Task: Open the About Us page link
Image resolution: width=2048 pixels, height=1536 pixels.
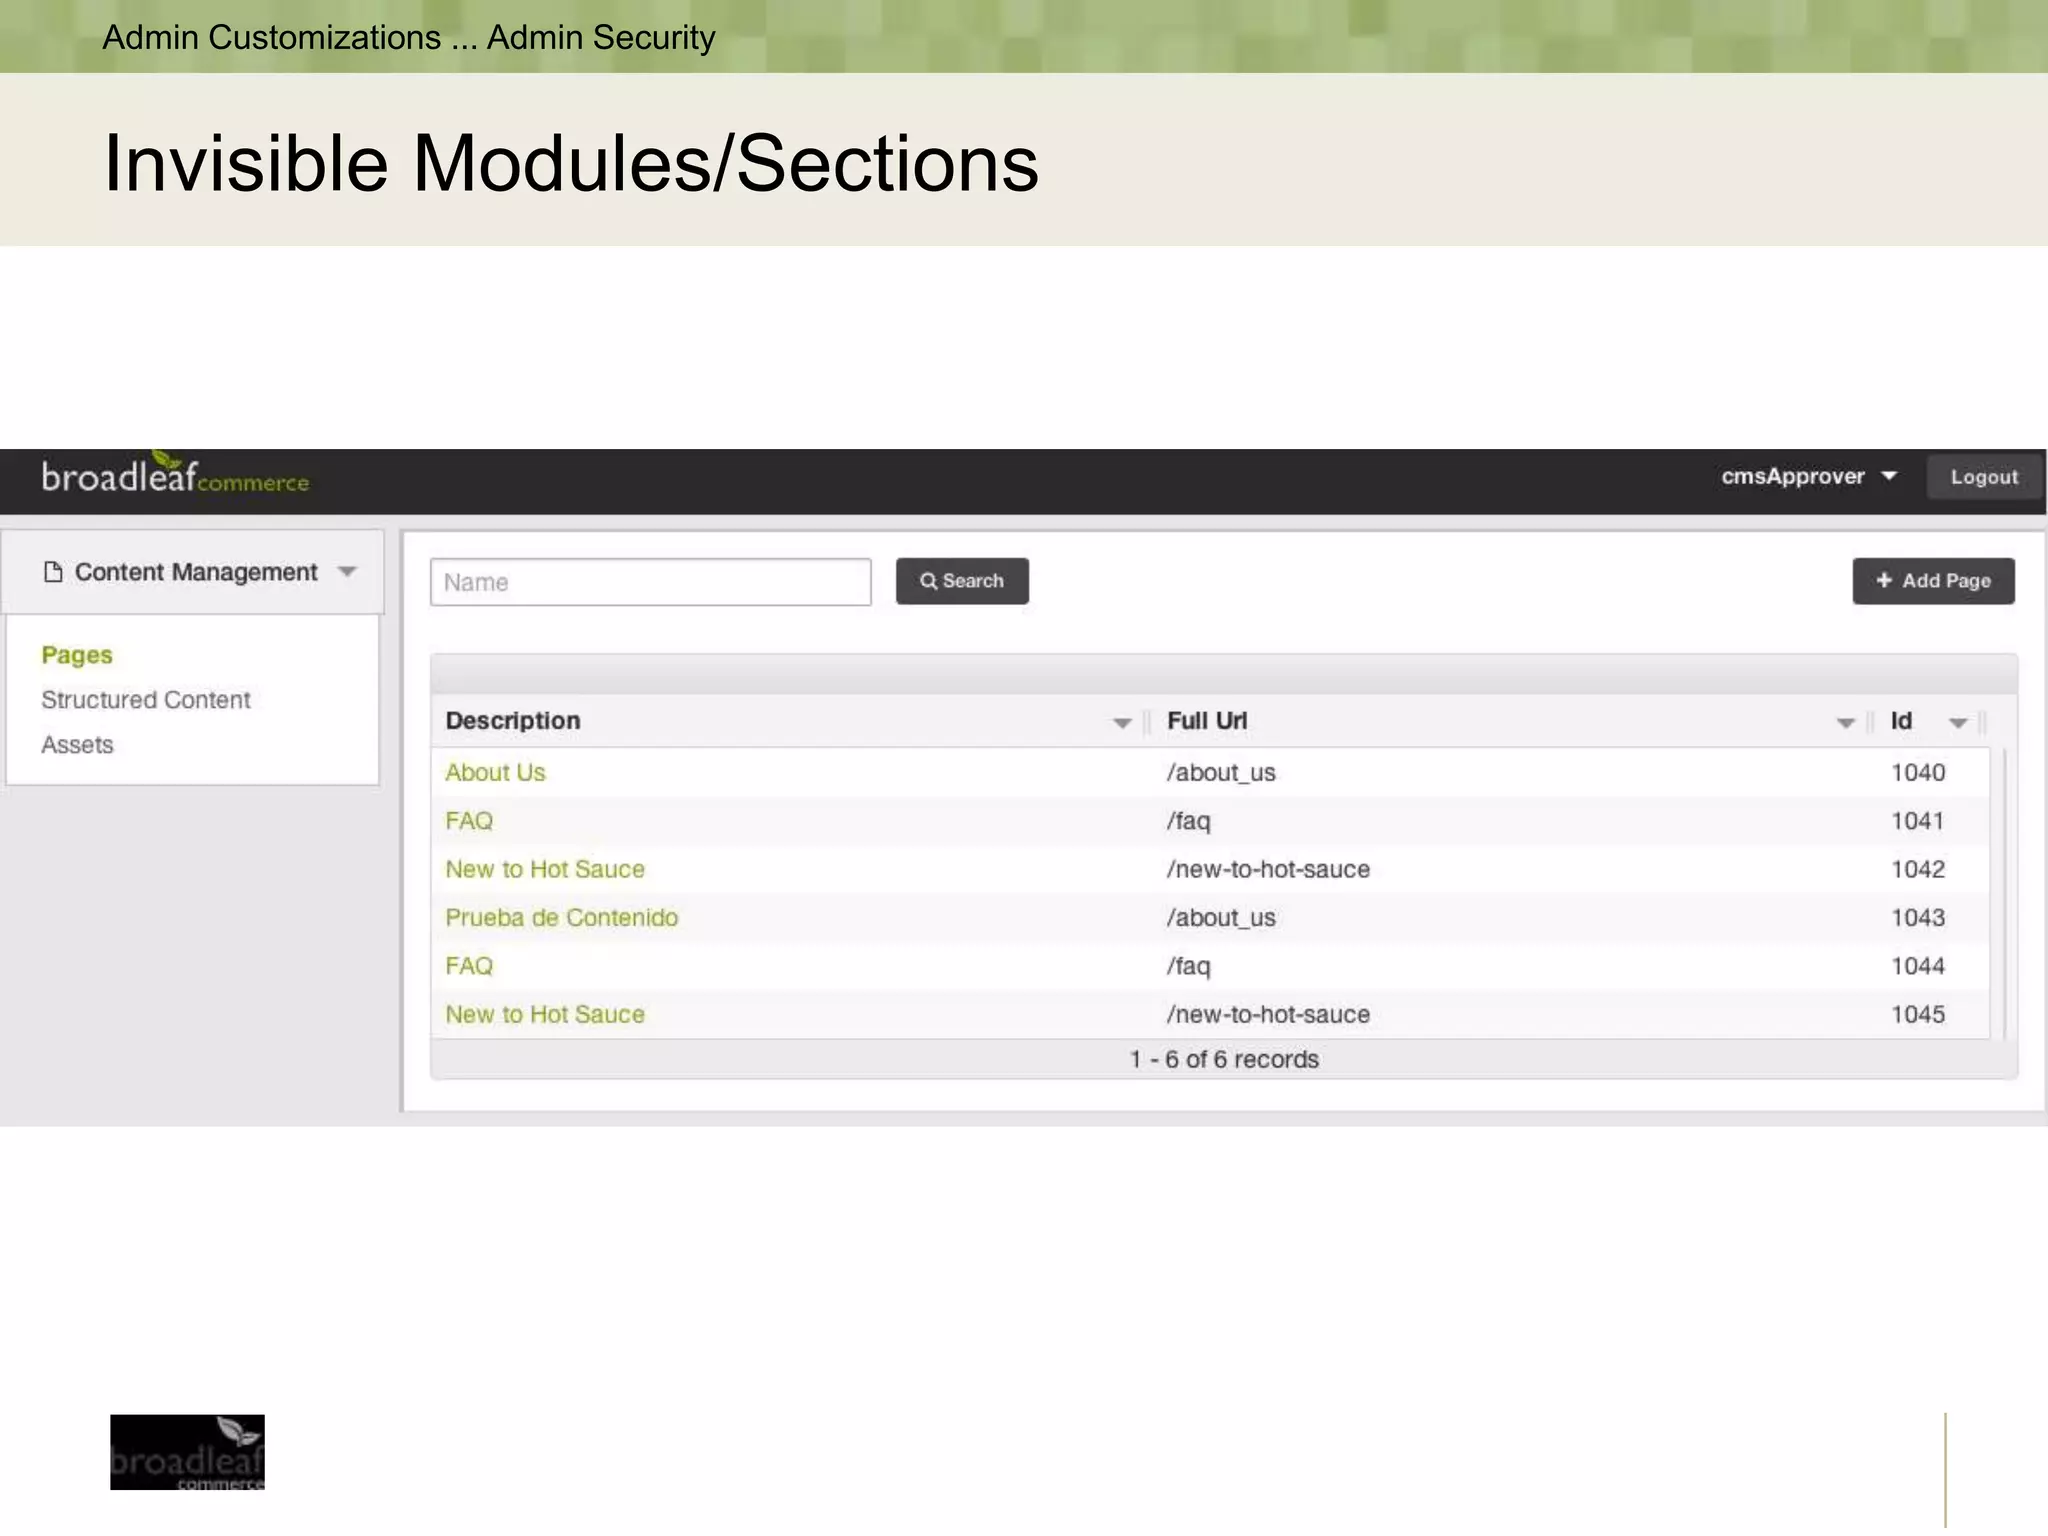Action: [495, 773]
